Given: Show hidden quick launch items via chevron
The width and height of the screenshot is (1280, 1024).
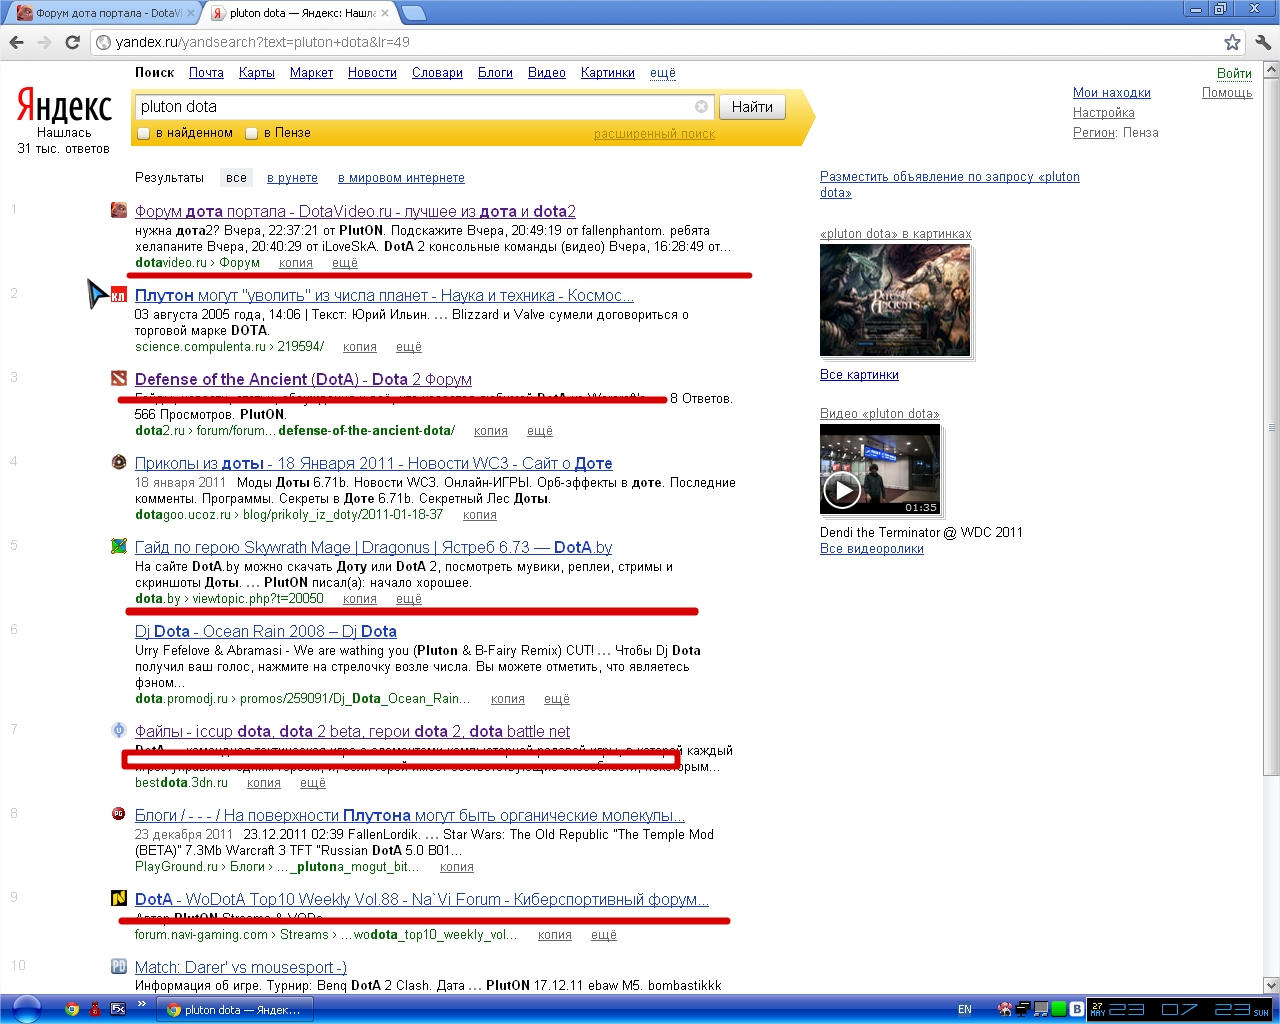Looking at the screenshot, I should coord(142,1004).
